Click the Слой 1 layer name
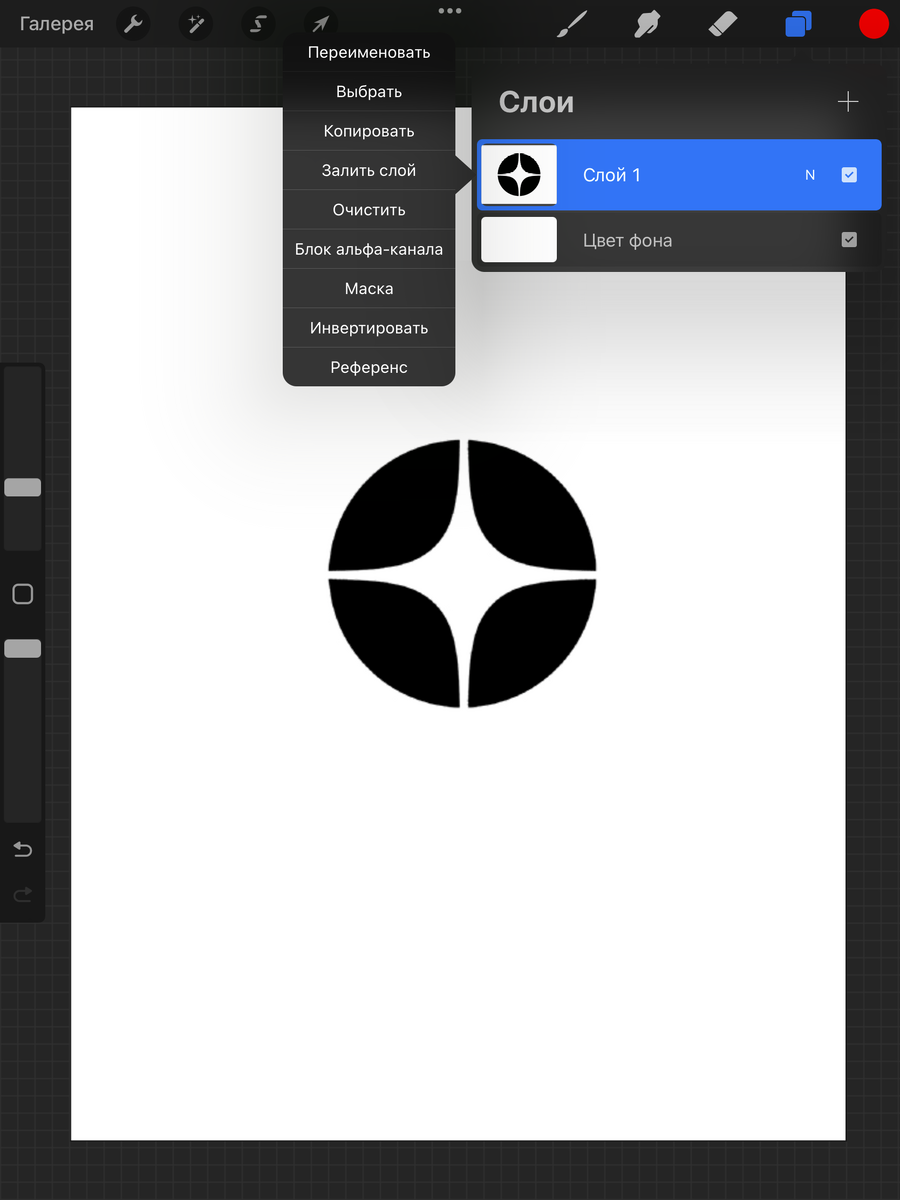The image size is (900, 1200). 612,175
